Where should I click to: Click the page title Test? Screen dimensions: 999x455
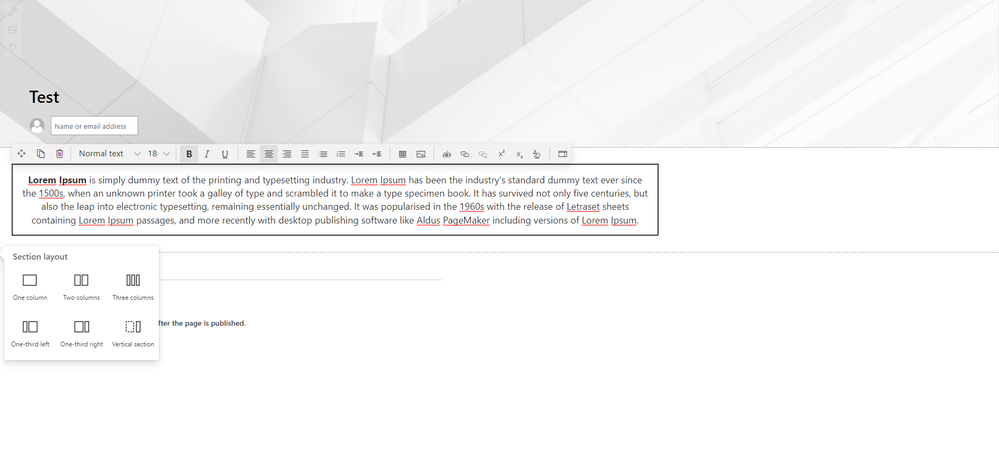point(44,97)
